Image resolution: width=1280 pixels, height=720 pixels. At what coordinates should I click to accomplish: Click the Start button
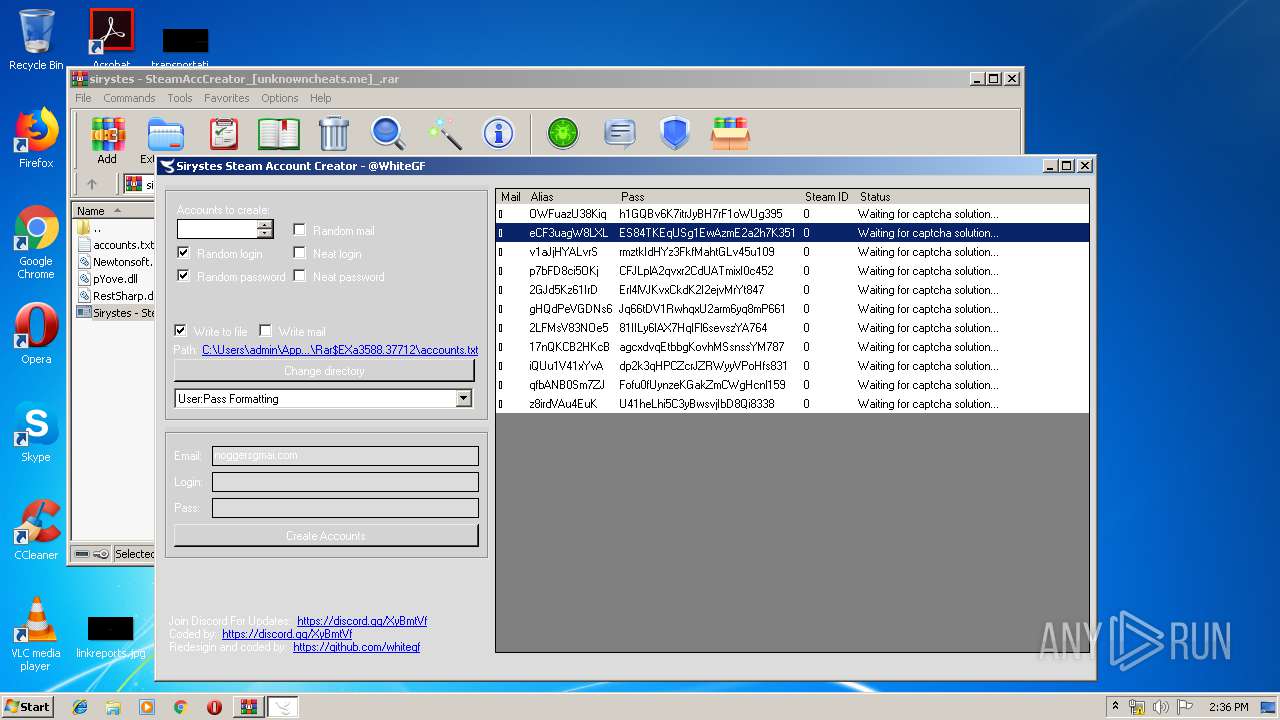coord(28,707)
